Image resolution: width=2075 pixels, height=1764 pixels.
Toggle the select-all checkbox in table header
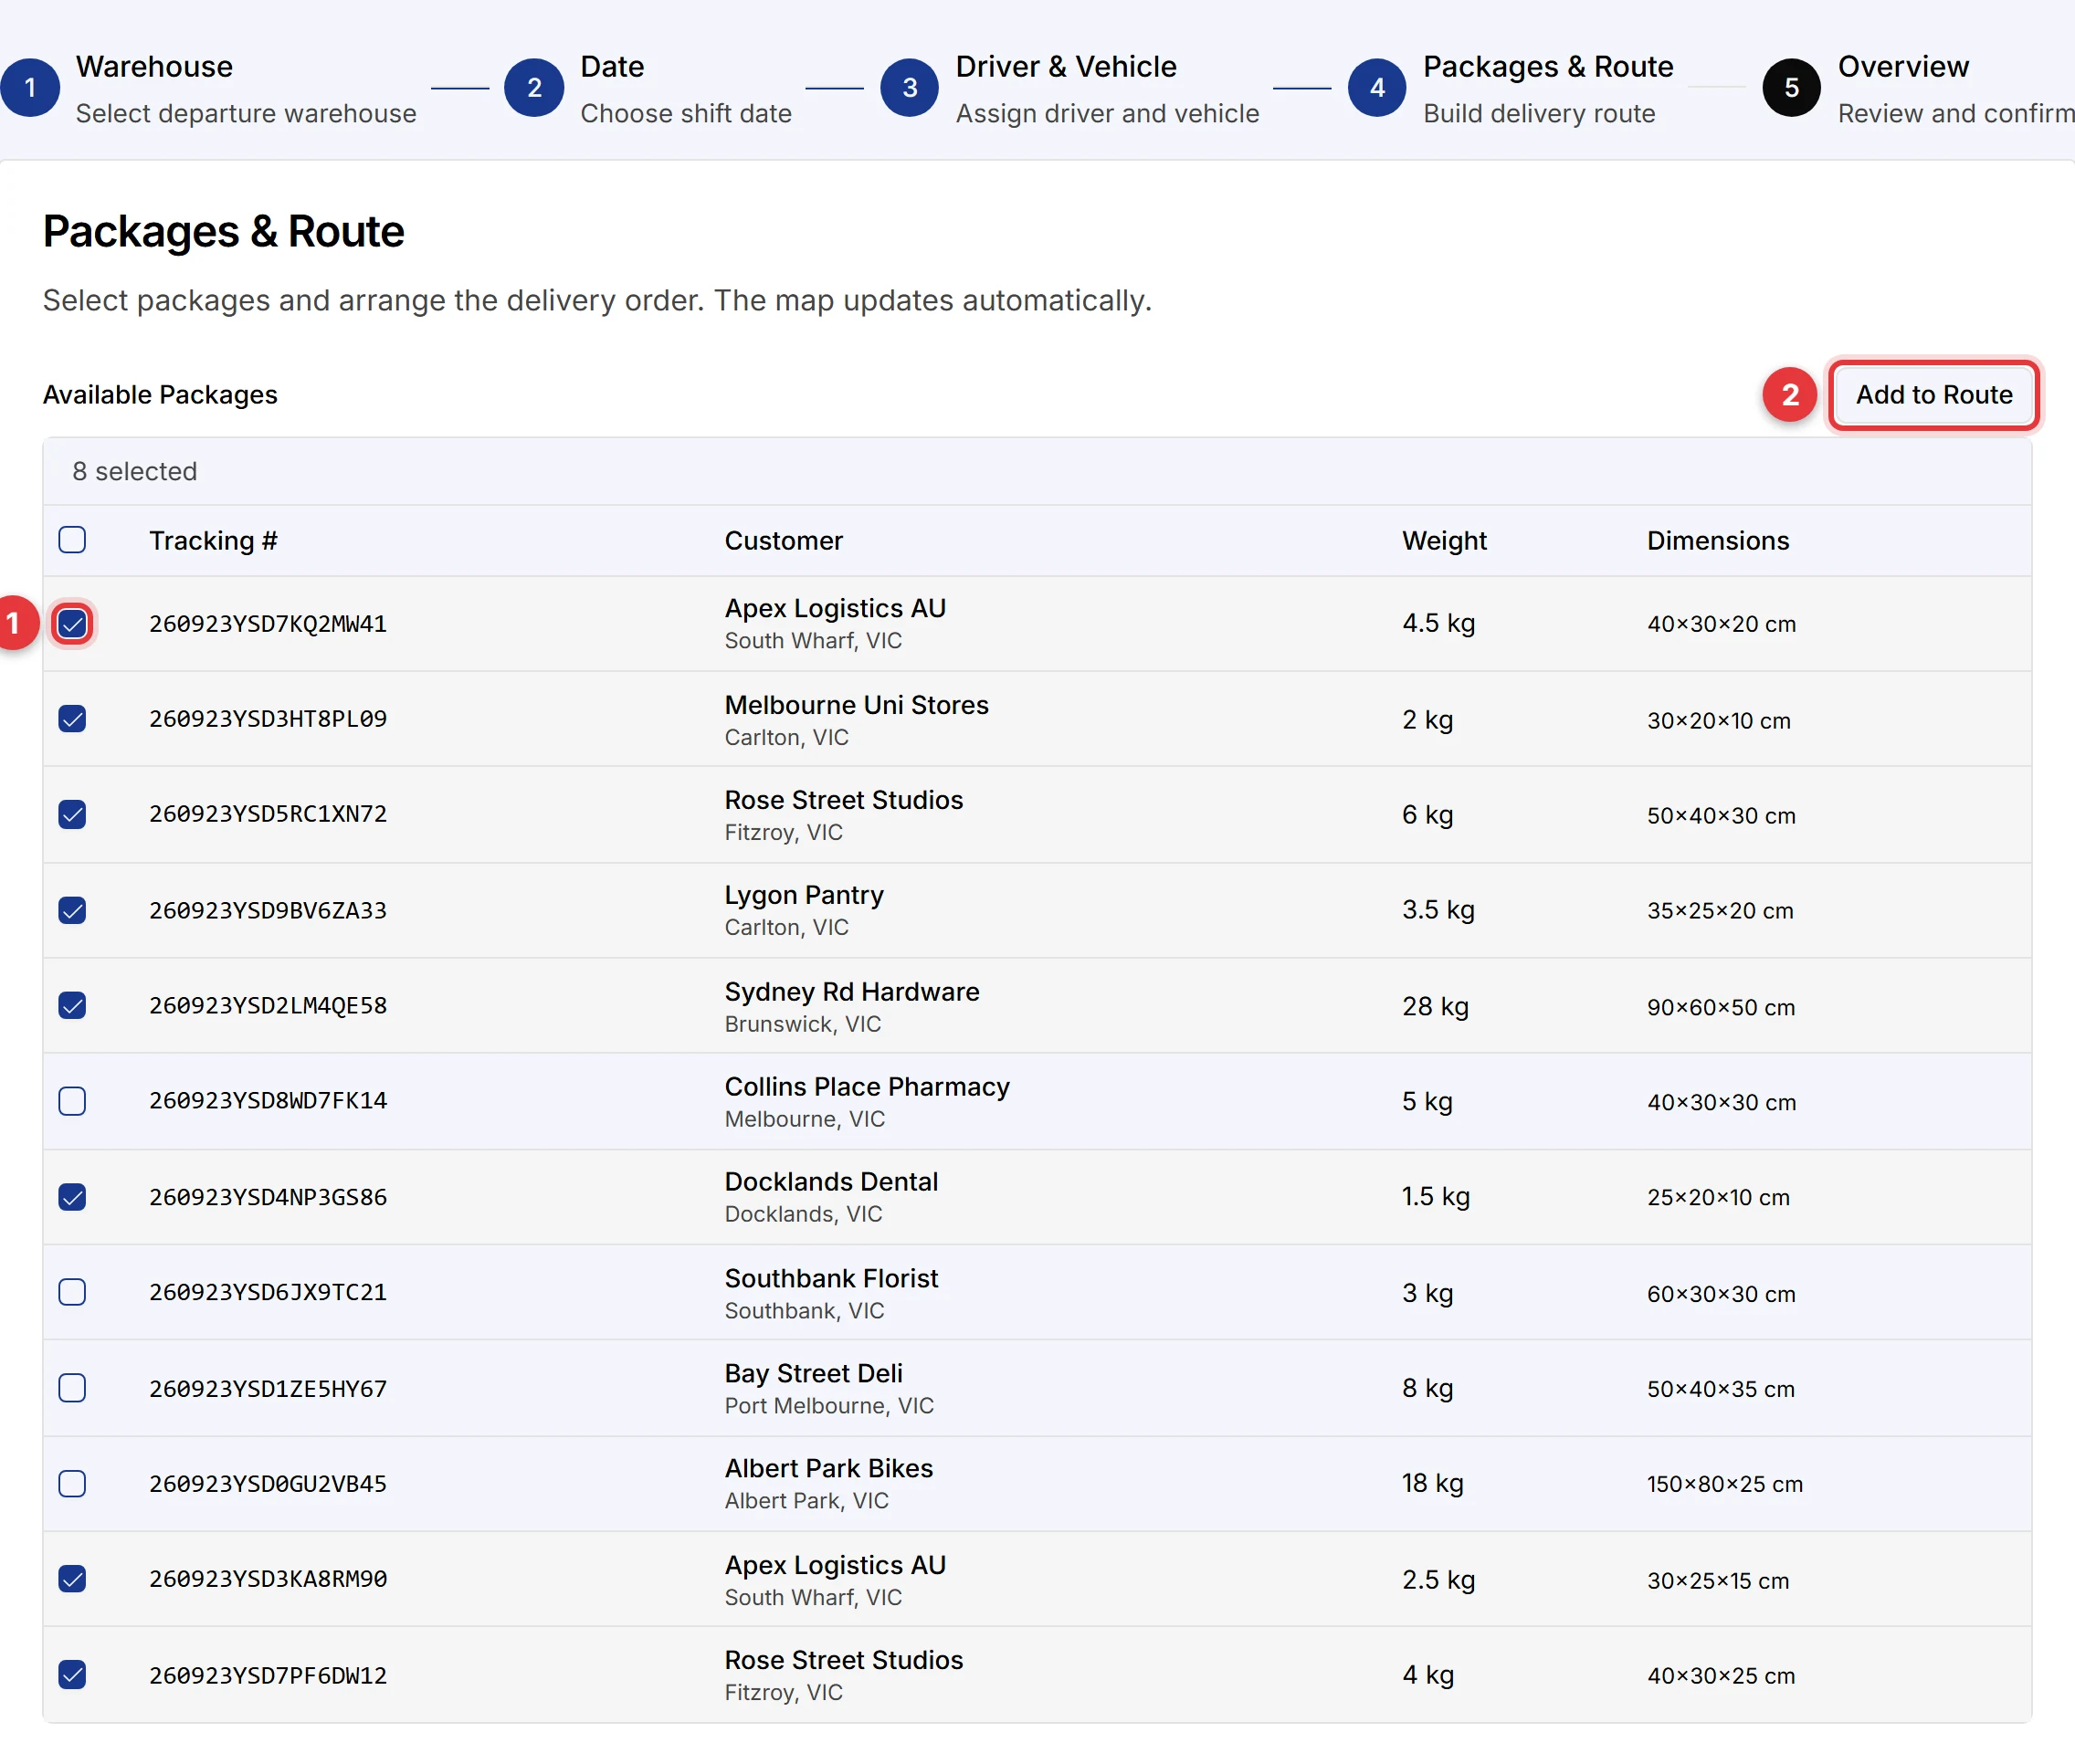(x=72, y=540)
